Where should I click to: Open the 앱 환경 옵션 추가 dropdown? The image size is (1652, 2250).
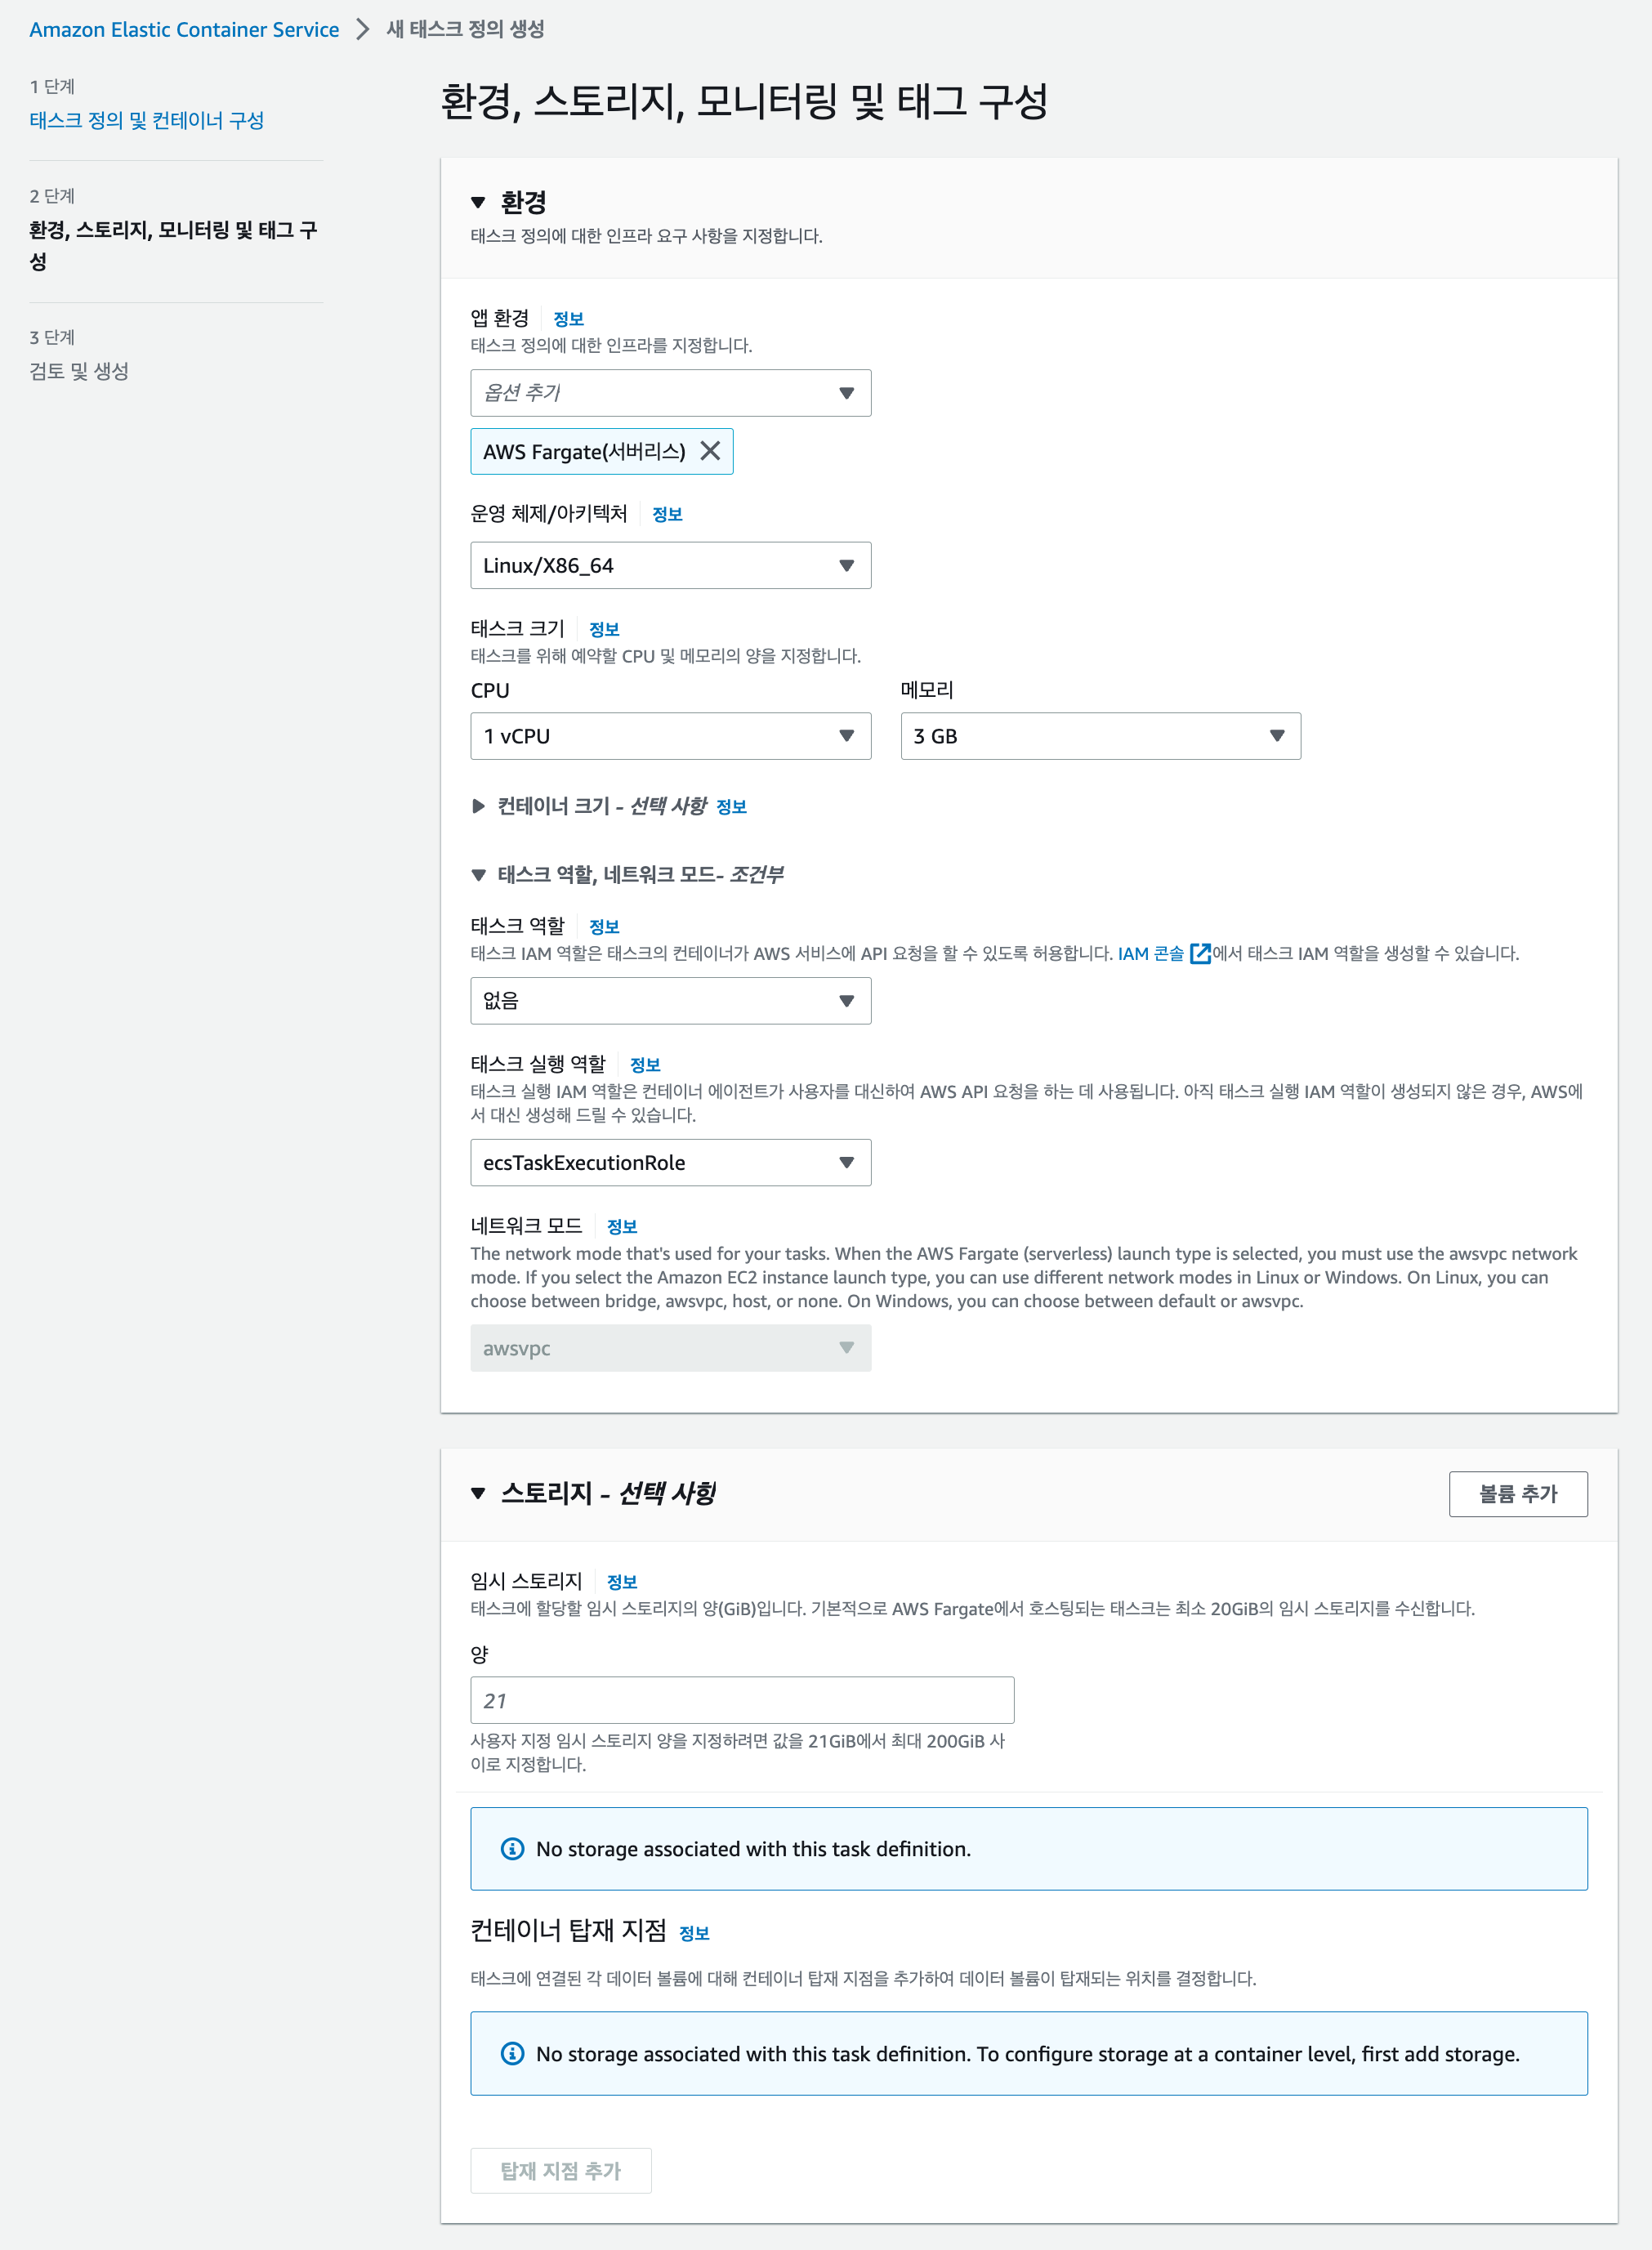(x=670, y=393)
